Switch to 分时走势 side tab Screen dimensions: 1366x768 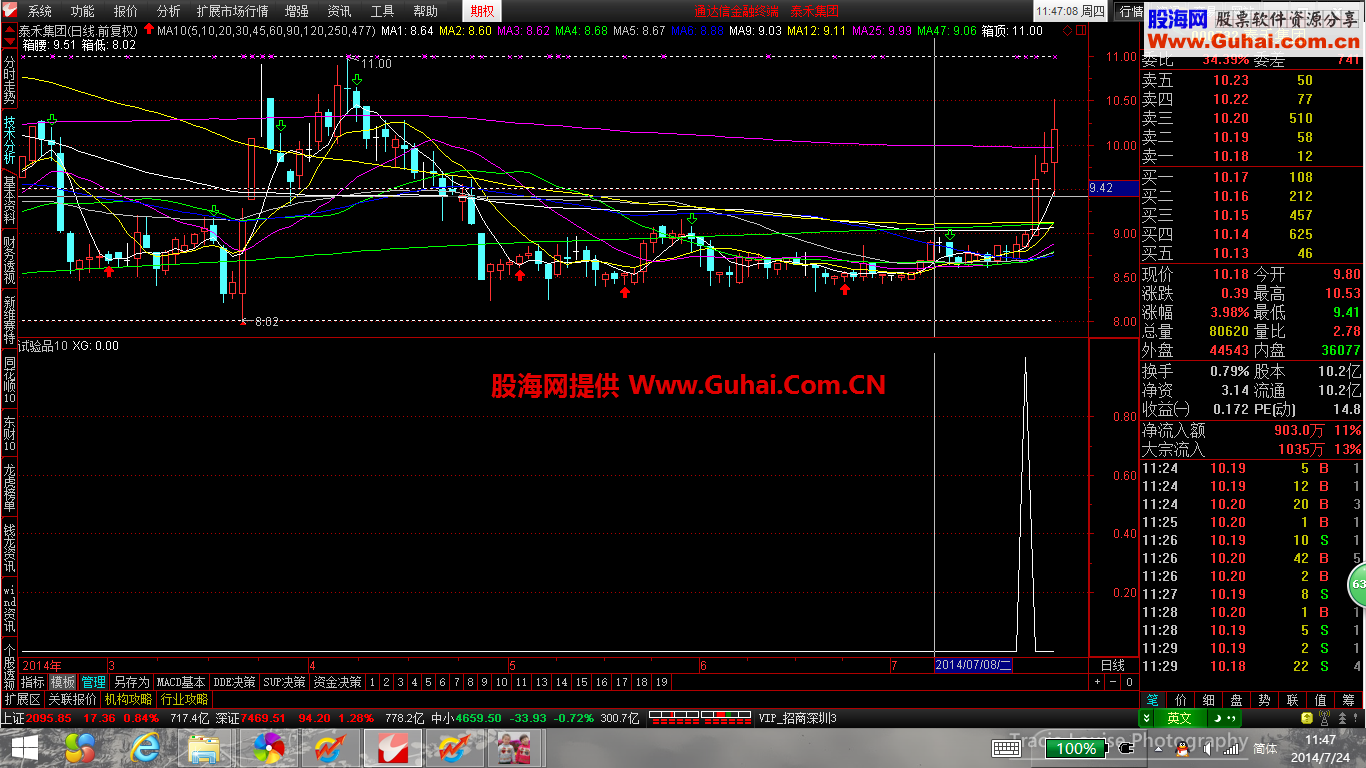(x=9, y=80)
